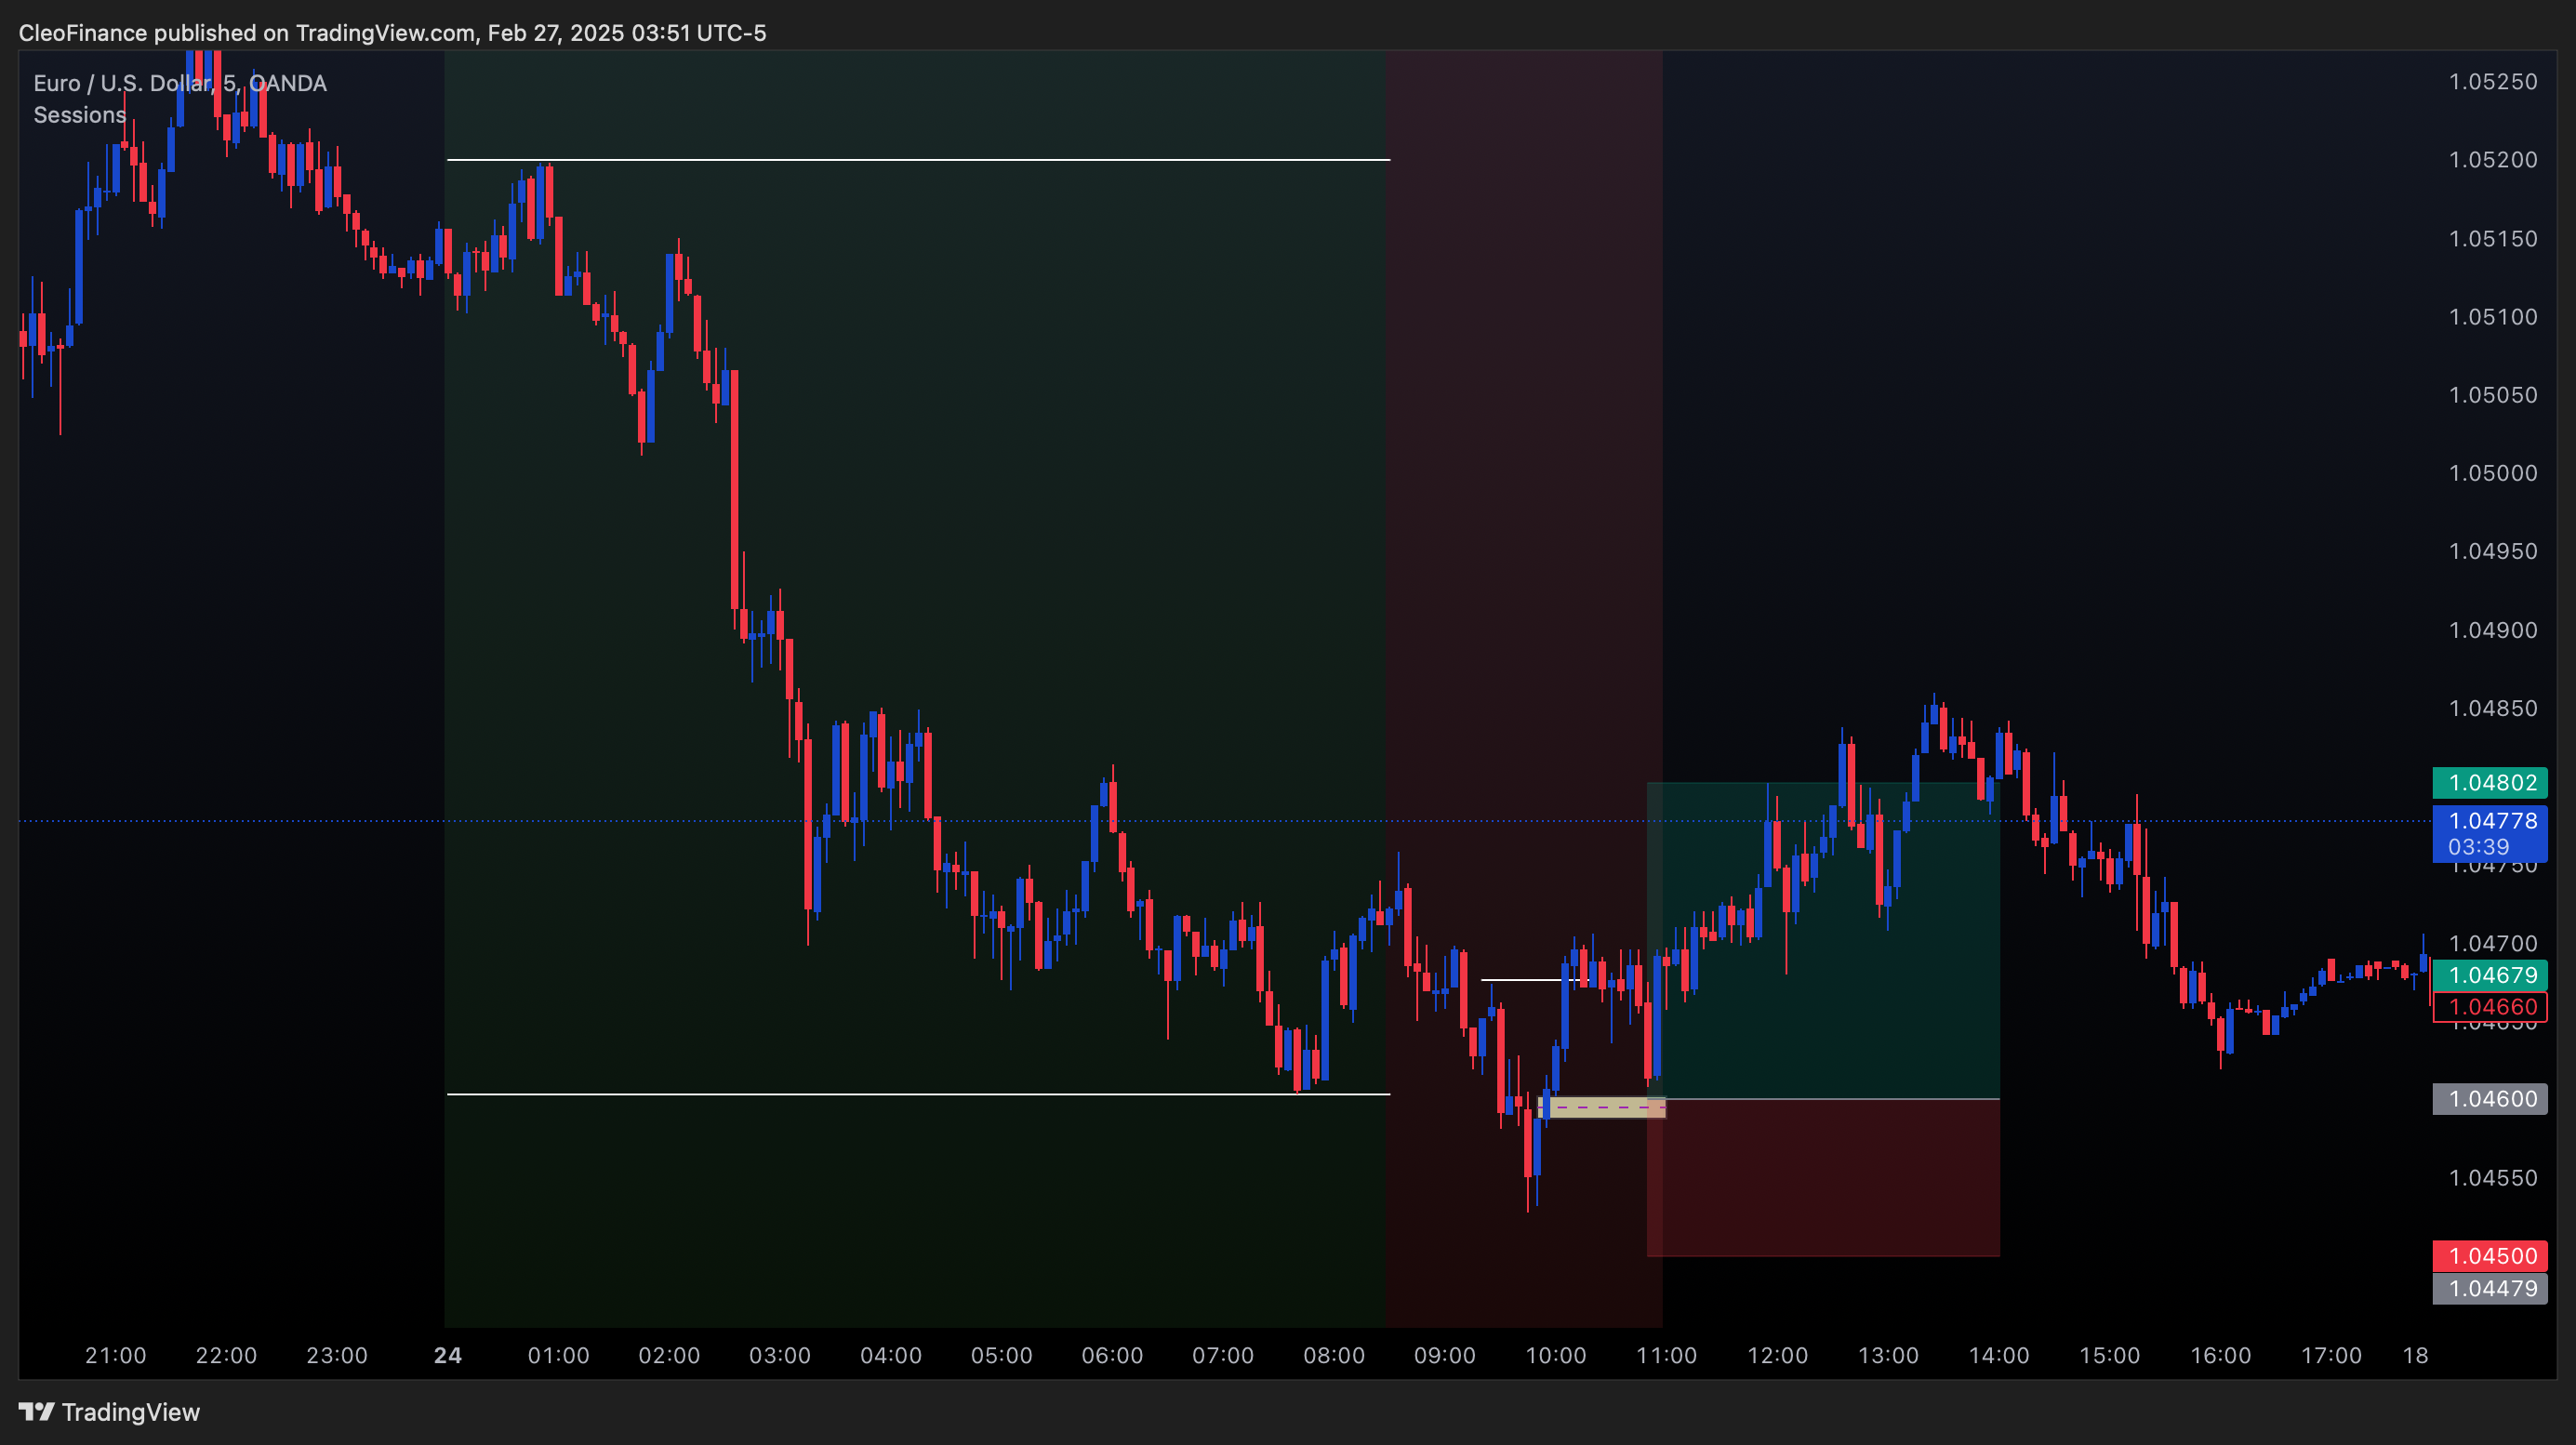Image resolution: width=2576 pixels, height=1445 pixels.
Task: Click the 10:00 time axis label
Action: (1556, 1355)
